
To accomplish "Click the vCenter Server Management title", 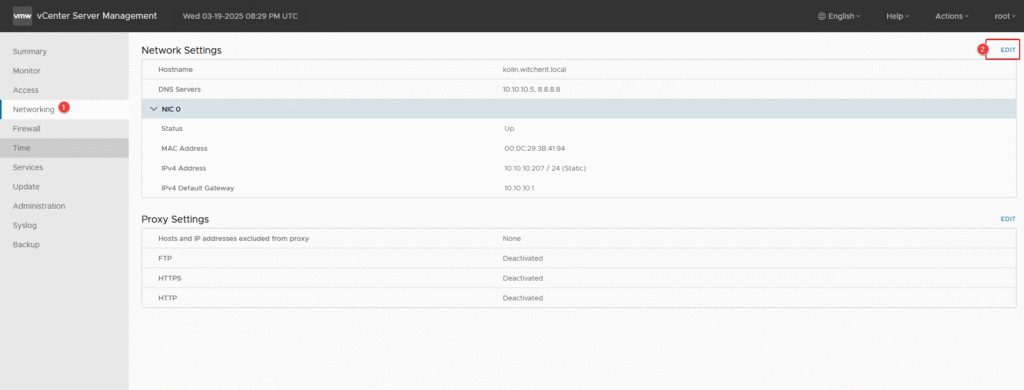I will coord(97,16).
